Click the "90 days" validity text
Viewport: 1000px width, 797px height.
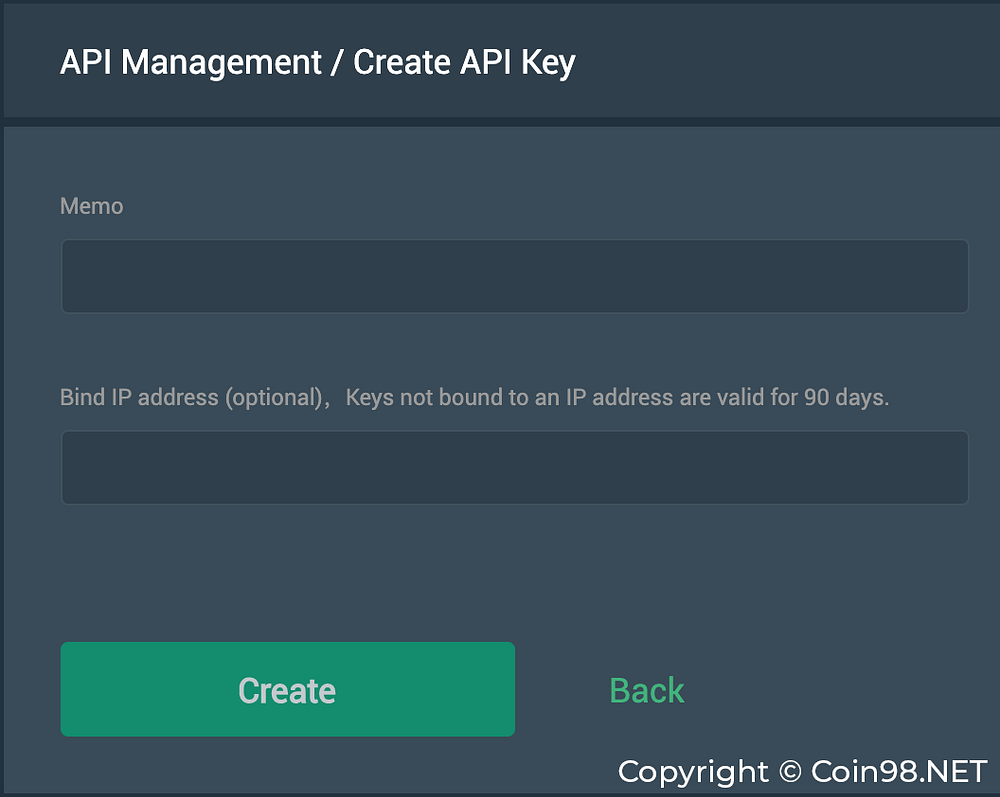click(x=846, y=397)
